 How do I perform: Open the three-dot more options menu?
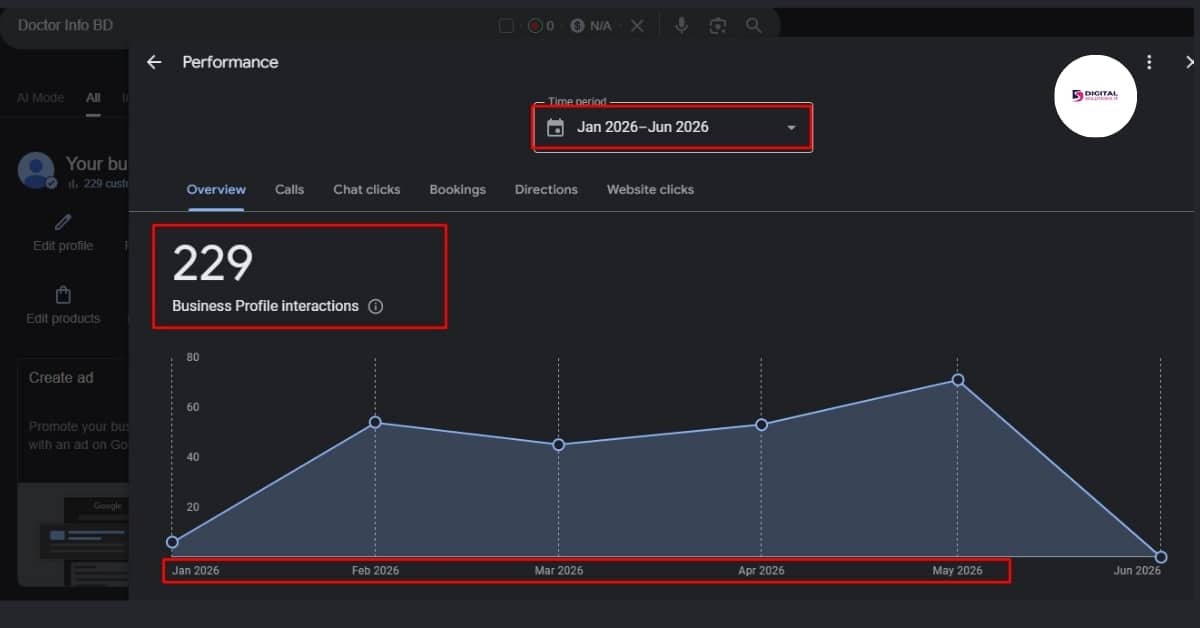1149,62
